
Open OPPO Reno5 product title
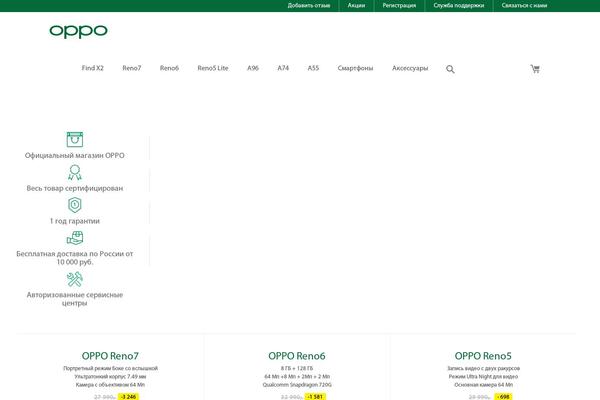(x=483, y=356)
